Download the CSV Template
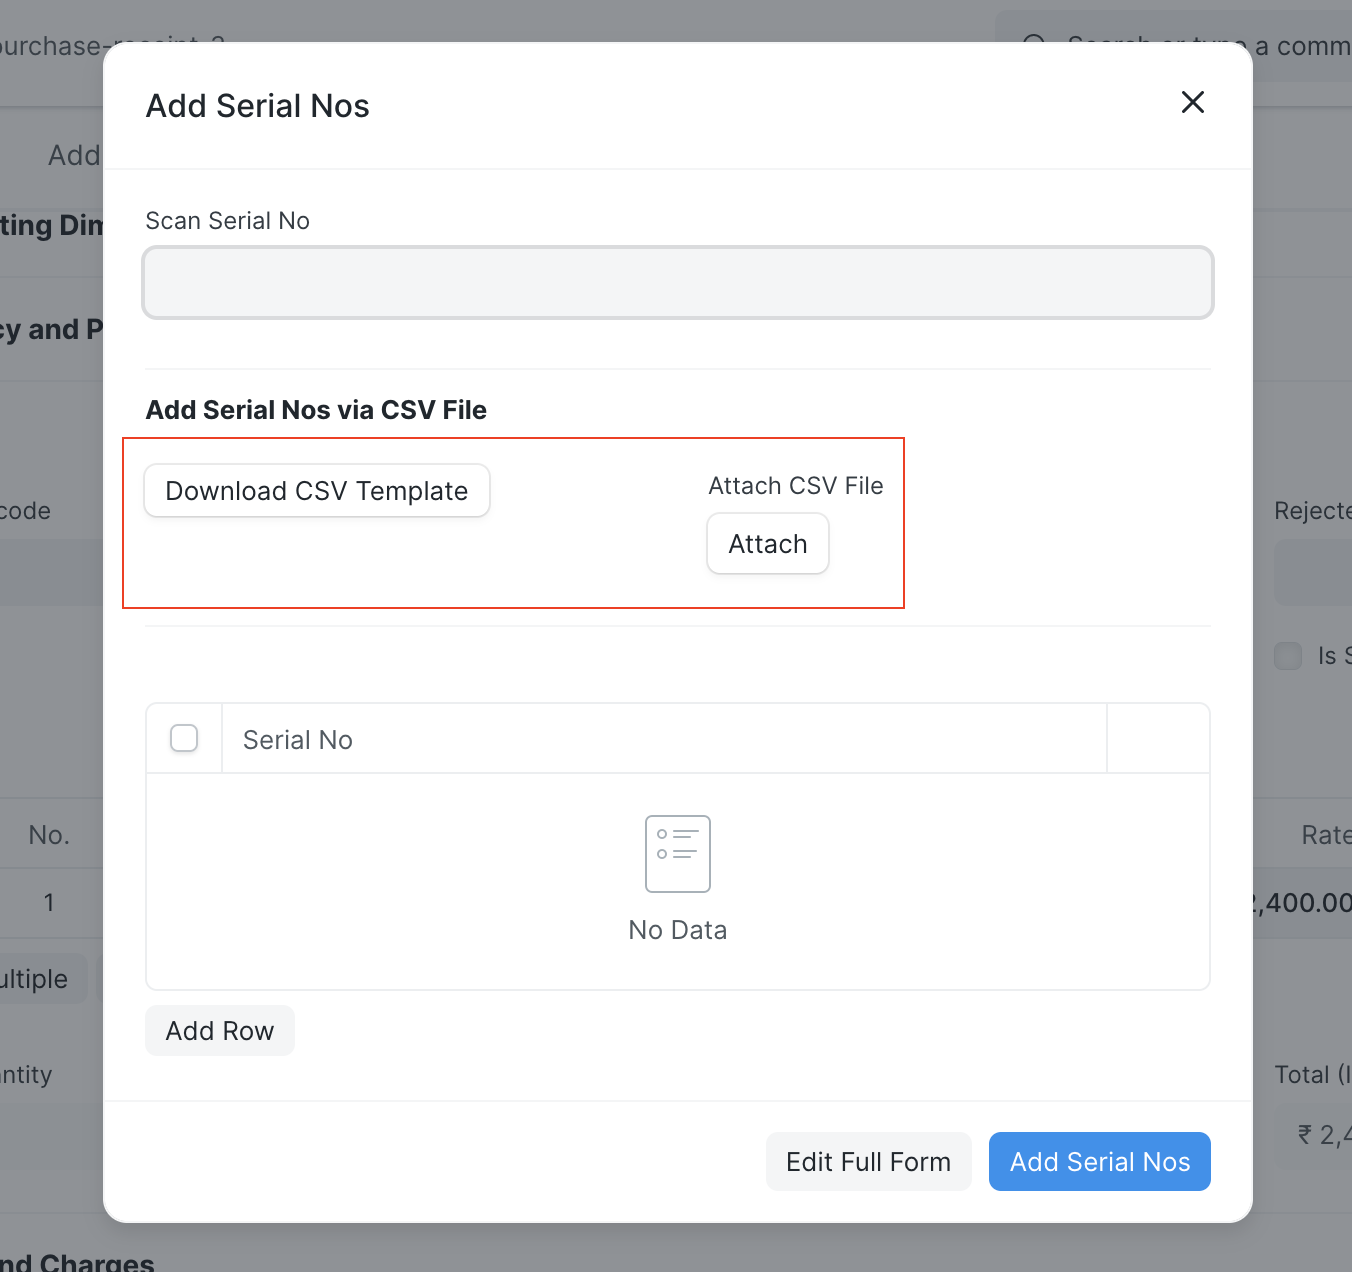The image size is (1352, 1272). (316, 490)
